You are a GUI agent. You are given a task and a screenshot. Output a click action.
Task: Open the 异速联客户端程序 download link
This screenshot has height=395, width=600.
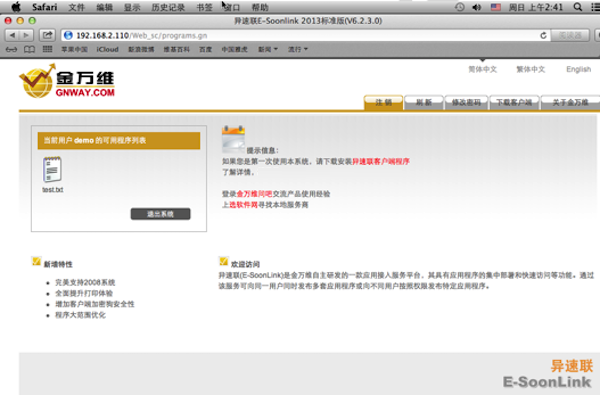(x=381, y=162)
